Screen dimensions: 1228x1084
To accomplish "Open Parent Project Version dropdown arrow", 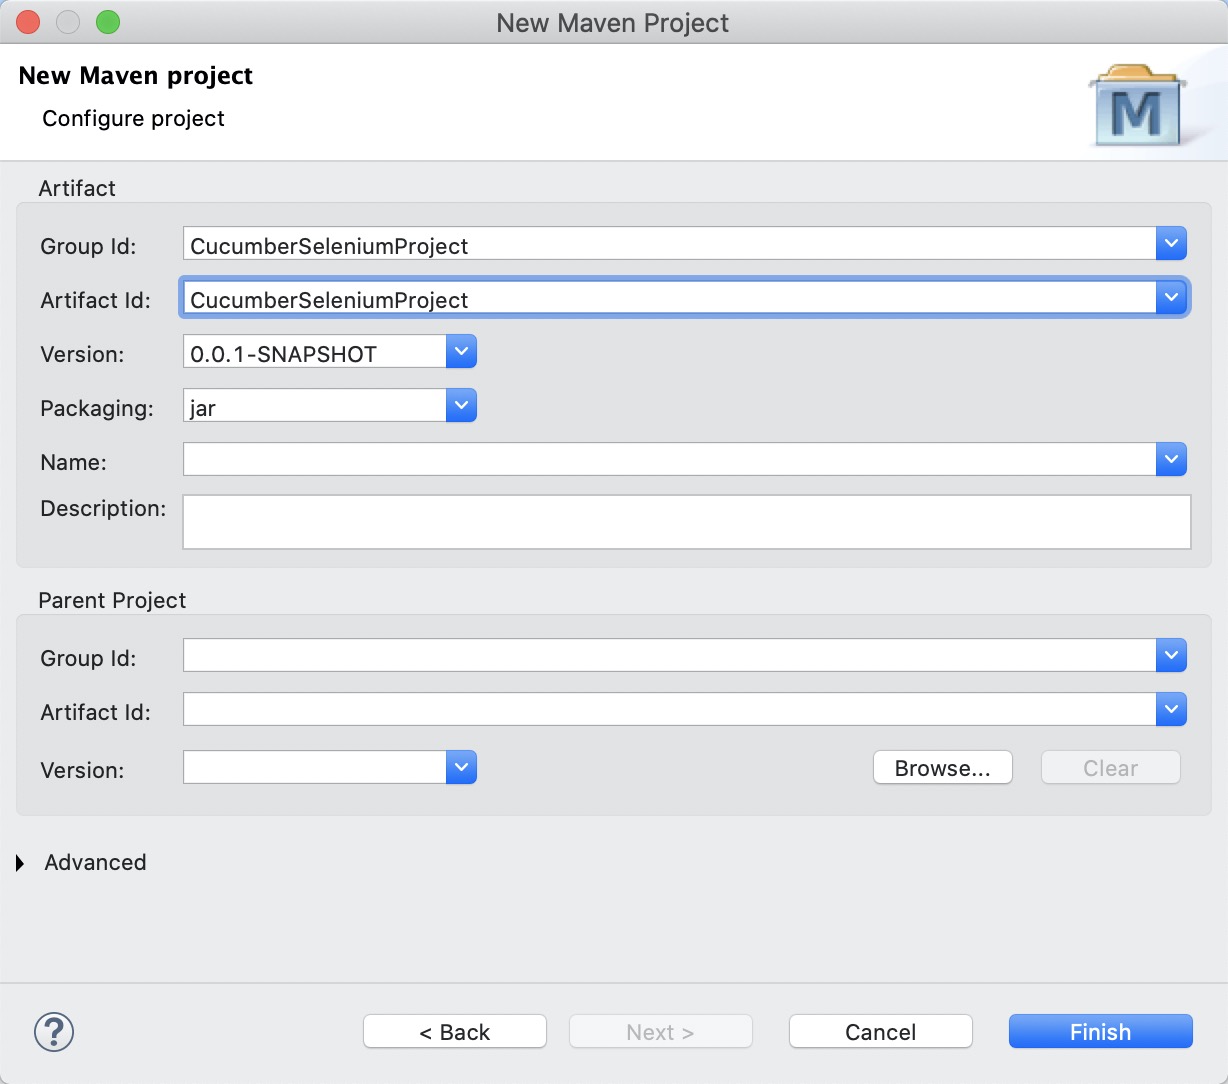I will pos(461,767).
